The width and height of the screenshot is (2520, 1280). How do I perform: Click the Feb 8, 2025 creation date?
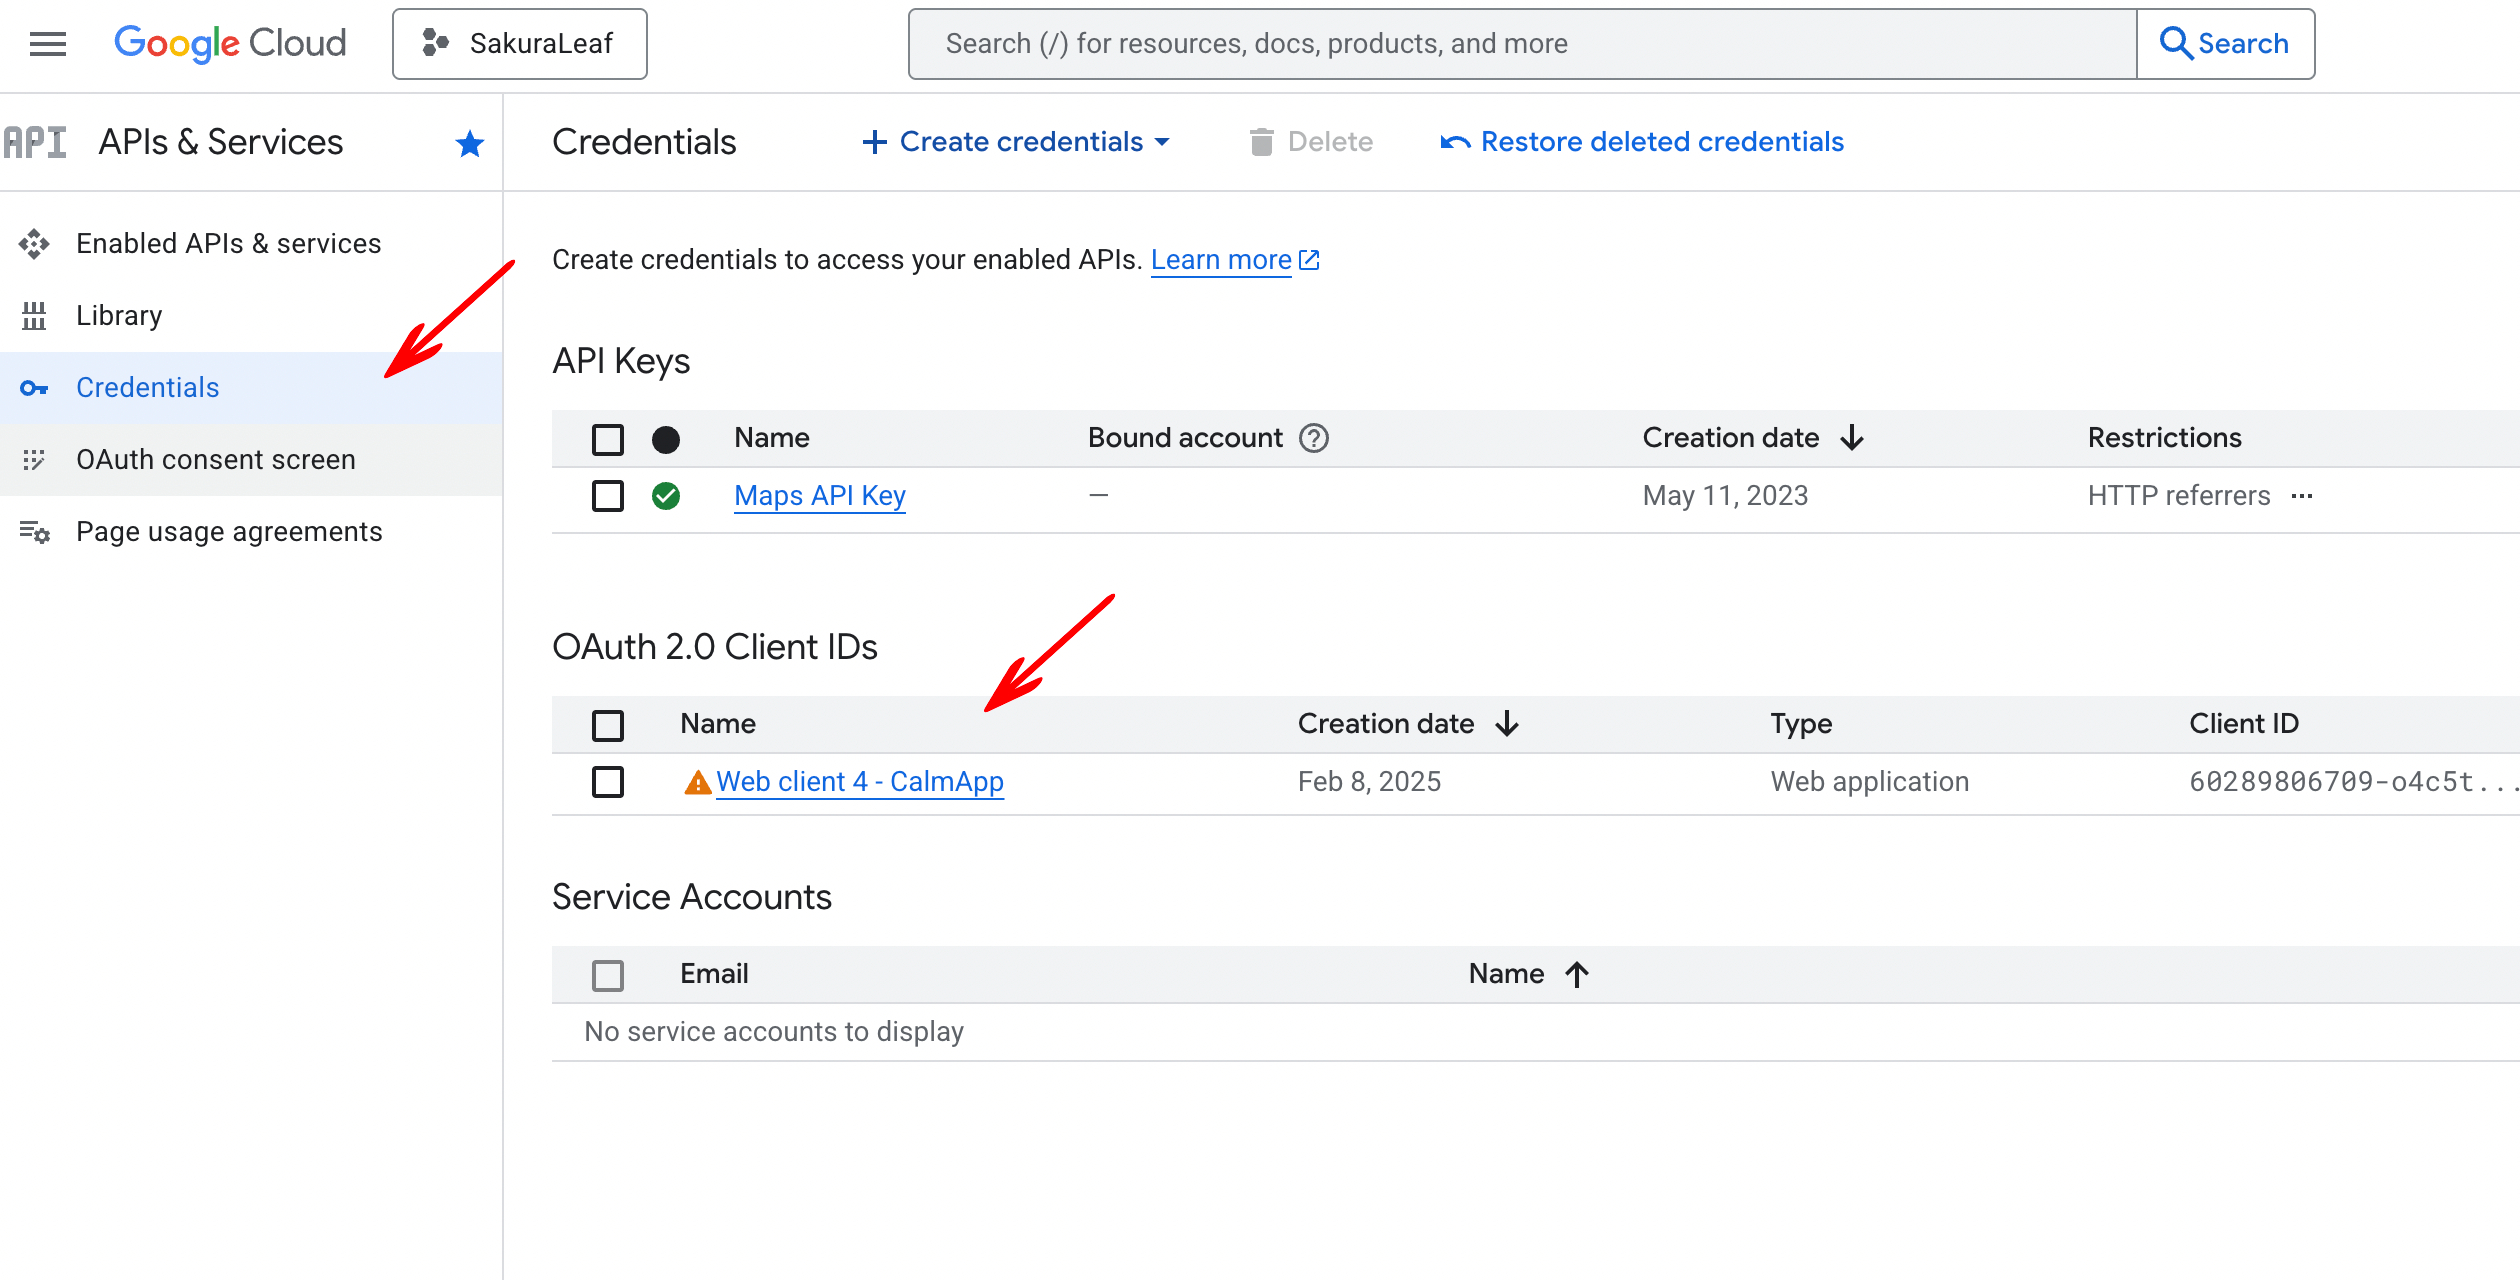coord(1369,782)
